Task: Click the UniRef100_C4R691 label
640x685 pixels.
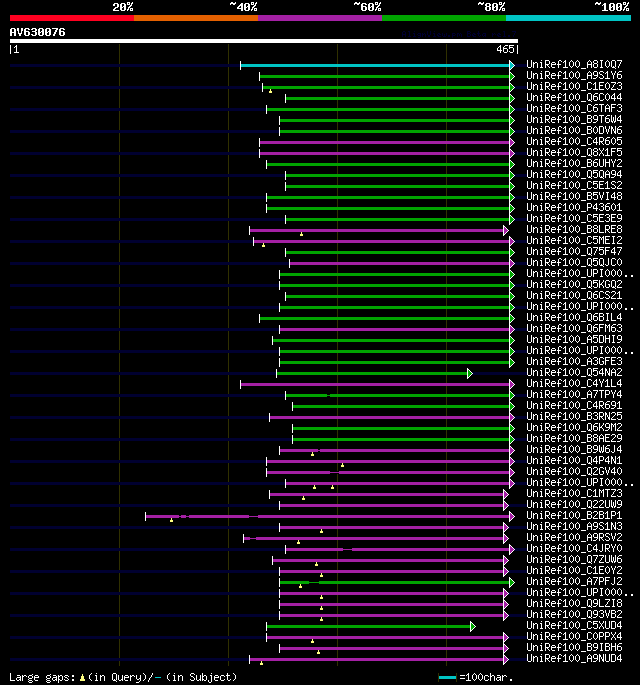Action: (x=574, y=405)
